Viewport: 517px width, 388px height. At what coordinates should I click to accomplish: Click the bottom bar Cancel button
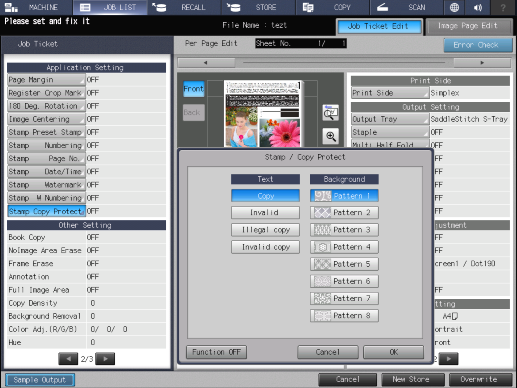pos(347,380)
